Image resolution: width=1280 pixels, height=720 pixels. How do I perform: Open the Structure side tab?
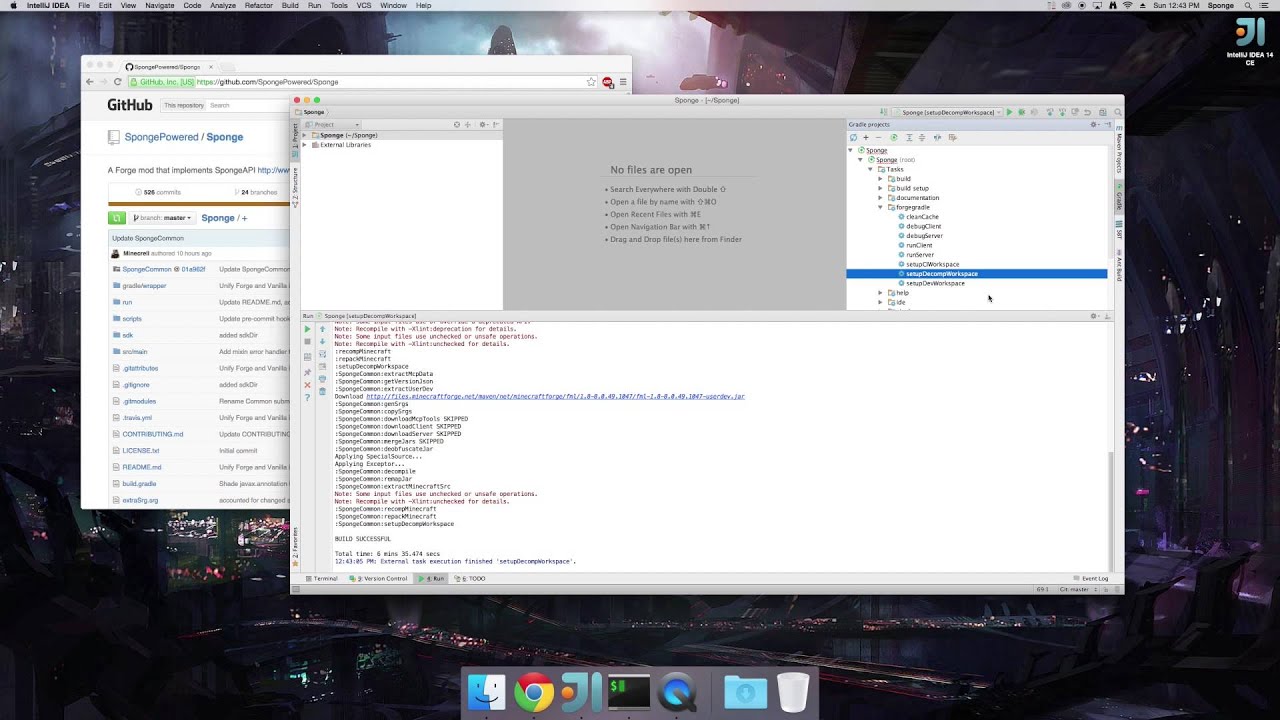coord(295,188)
